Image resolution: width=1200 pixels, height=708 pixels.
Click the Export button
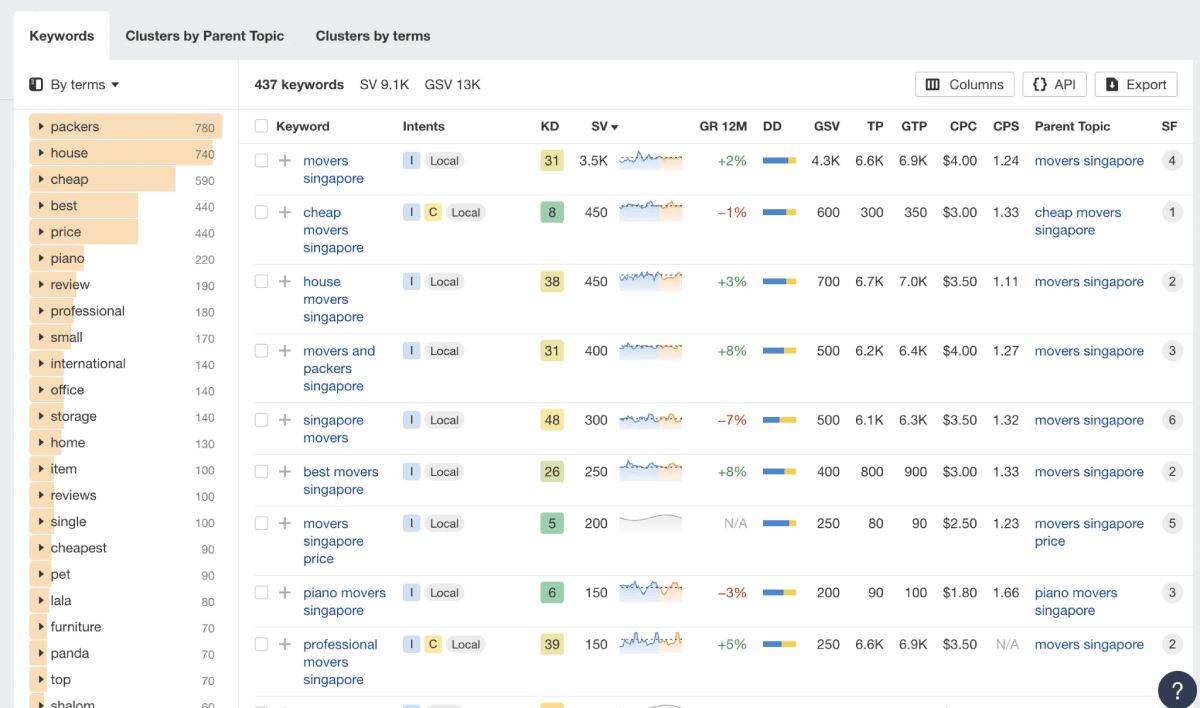tap(1136, 85)
